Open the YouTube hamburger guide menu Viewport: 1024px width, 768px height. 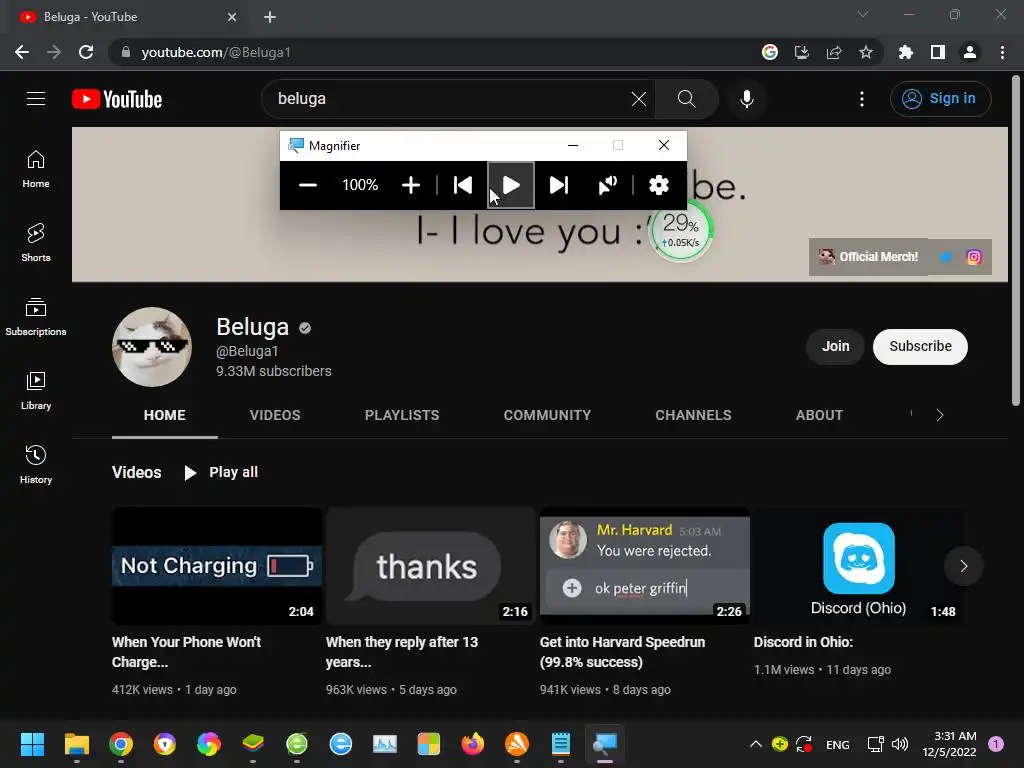click(x=36, y=99)
